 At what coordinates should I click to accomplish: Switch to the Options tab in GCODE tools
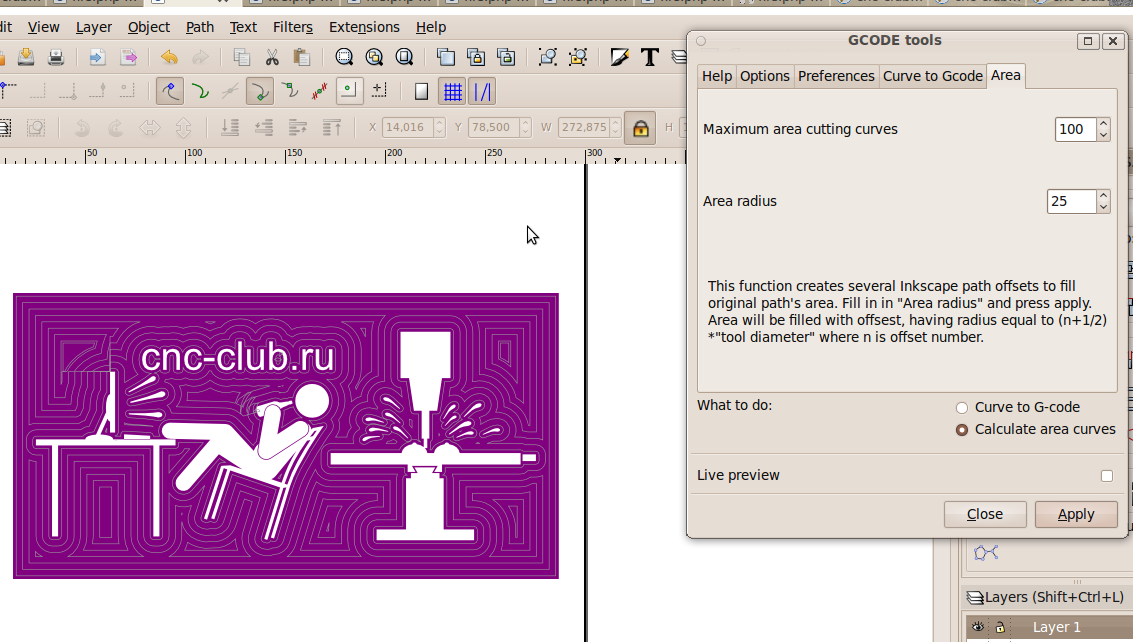(764, 76)
